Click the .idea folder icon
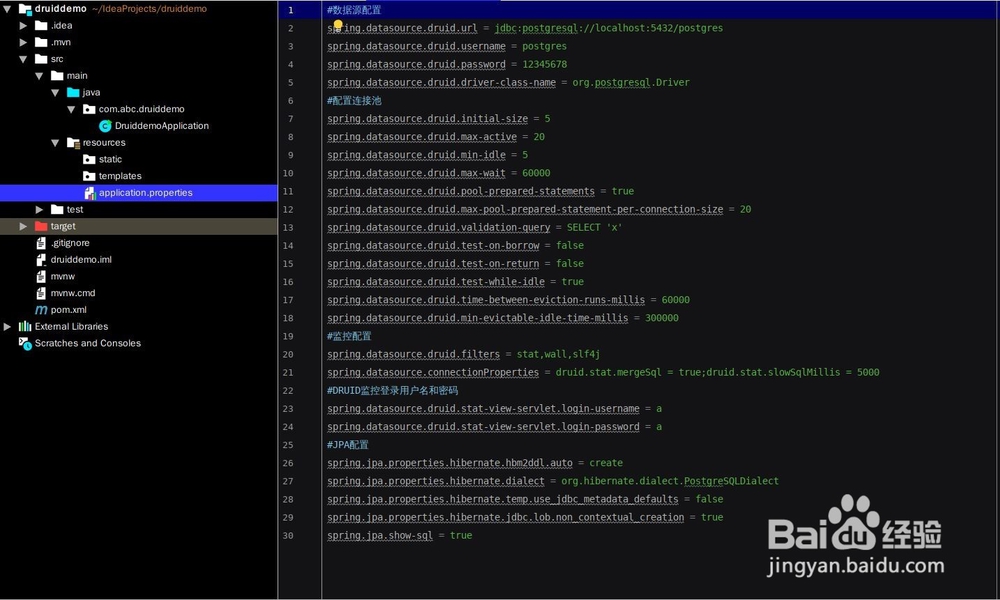 pos(41,26)
